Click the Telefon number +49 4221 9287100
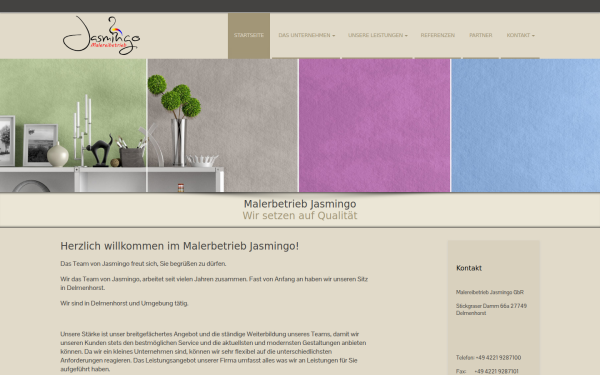This screenshot has height=375, width=600. click(498, 357)
